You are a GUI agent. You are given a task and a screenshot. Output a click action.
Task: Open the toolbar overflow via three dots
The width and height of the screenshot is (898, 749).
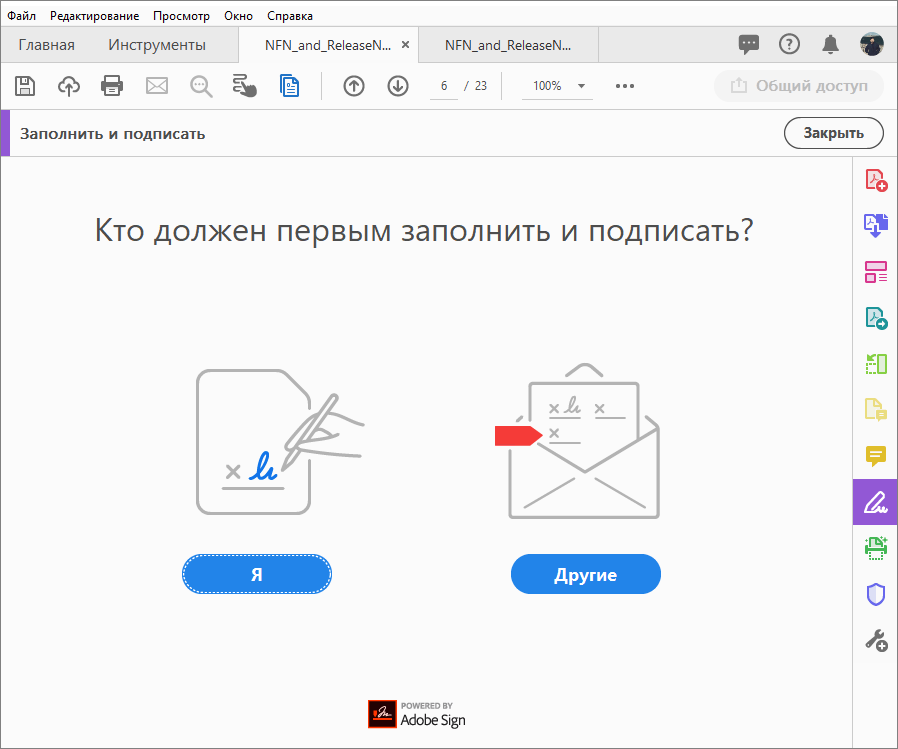point(625,86)
